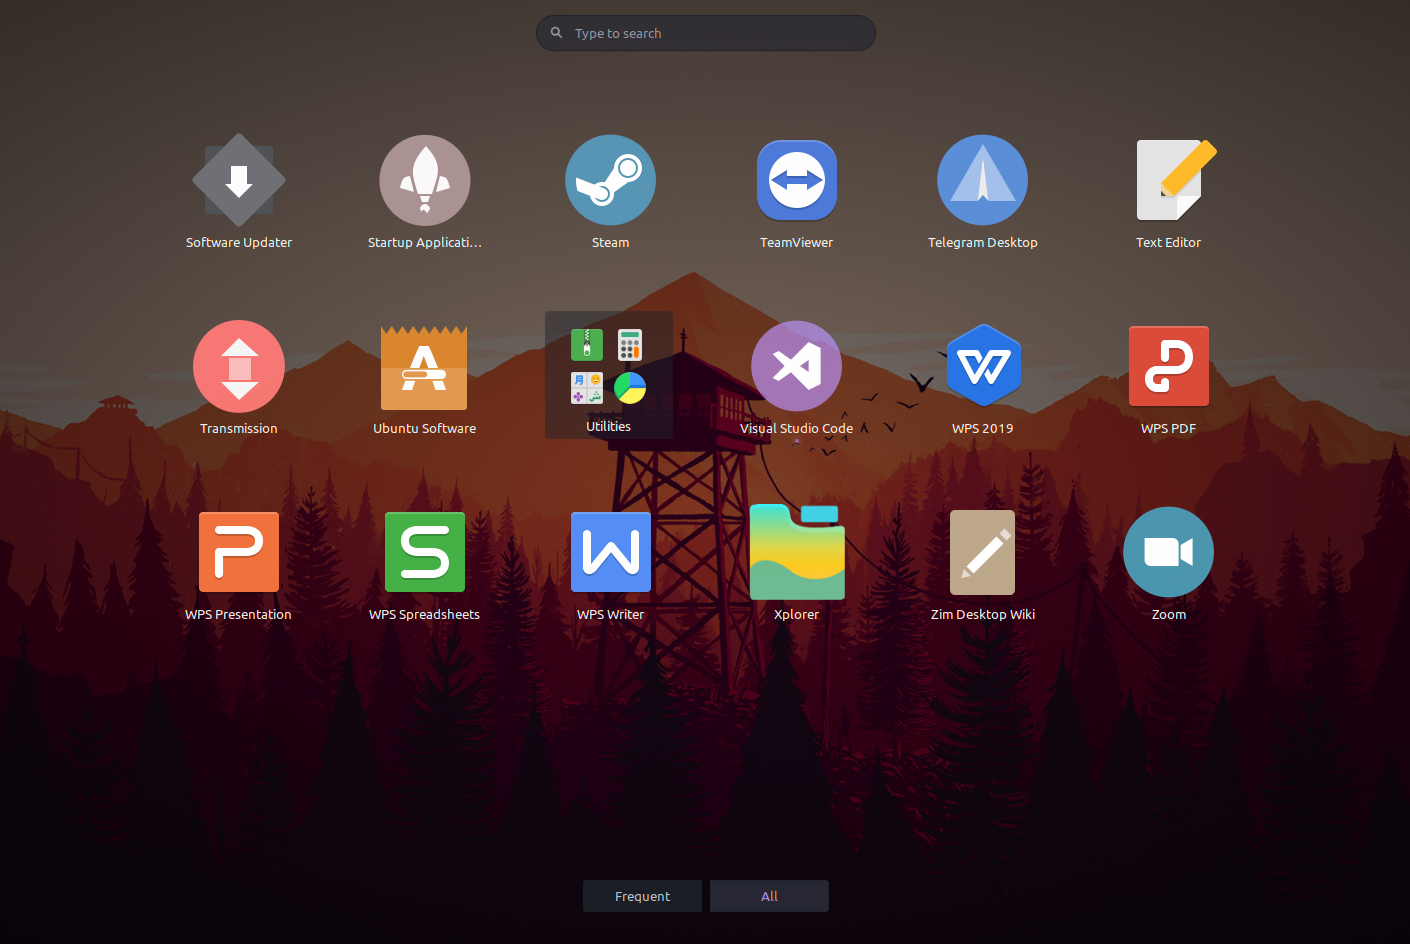Open the WPS Writer icon
The height and width of the screenshot is (944, 1410).
[x=611, y=552]
